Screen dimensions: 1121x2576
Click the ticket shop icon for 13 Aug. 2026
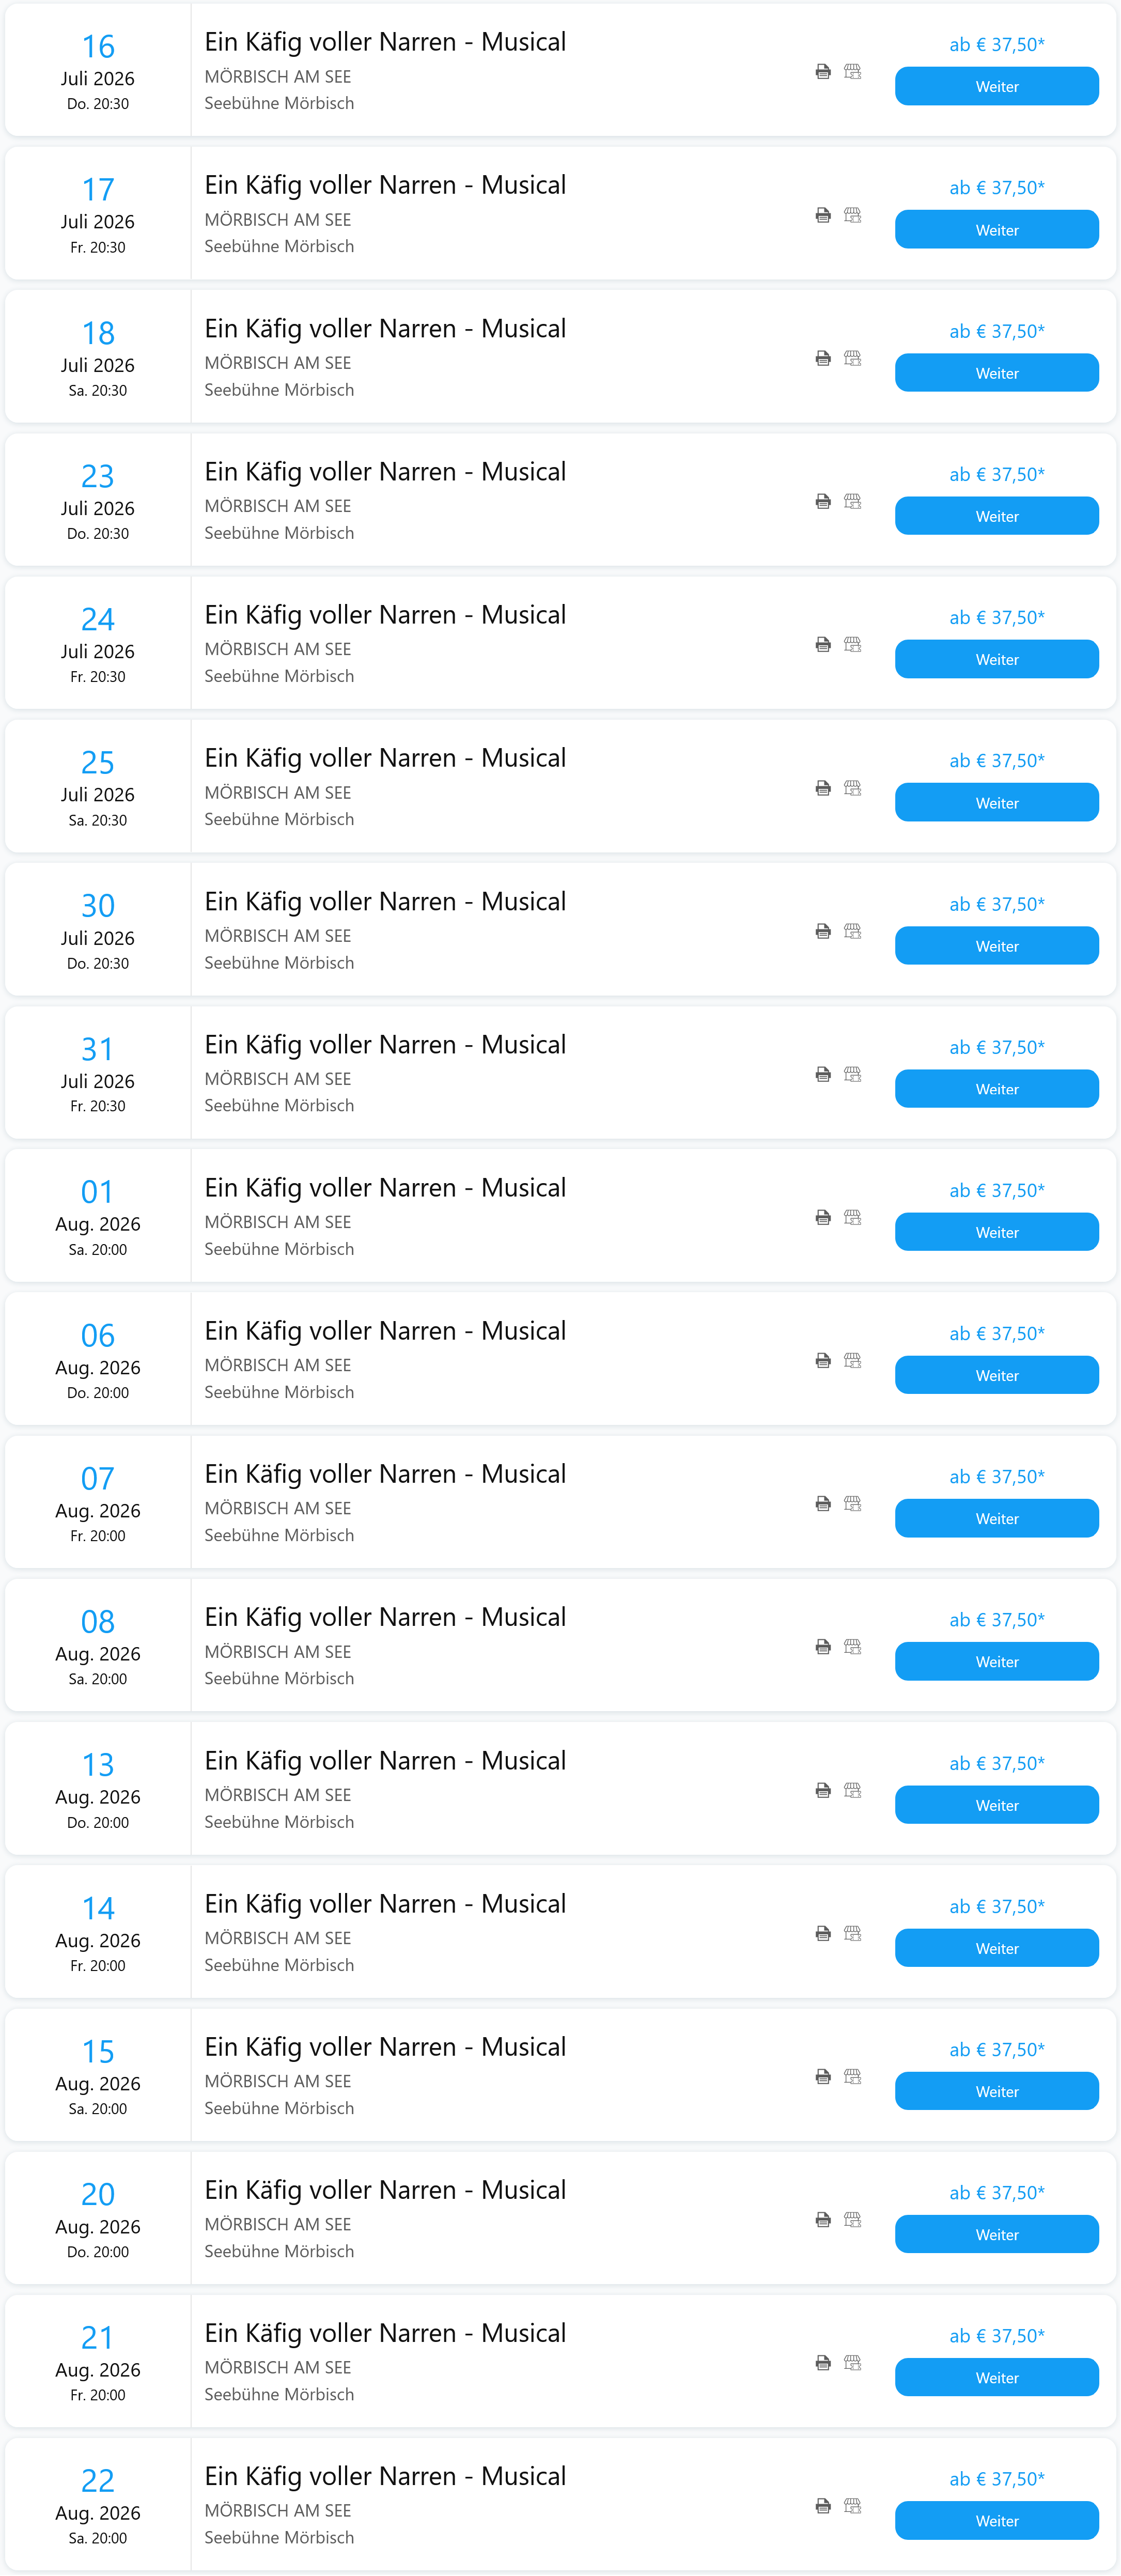tap(852, 1790)
